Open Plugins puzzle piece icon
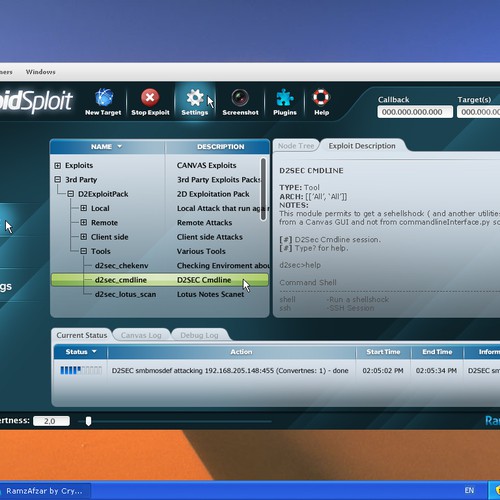Image resolution: width=500 pixels, height=500 pixels. point(285,98)
